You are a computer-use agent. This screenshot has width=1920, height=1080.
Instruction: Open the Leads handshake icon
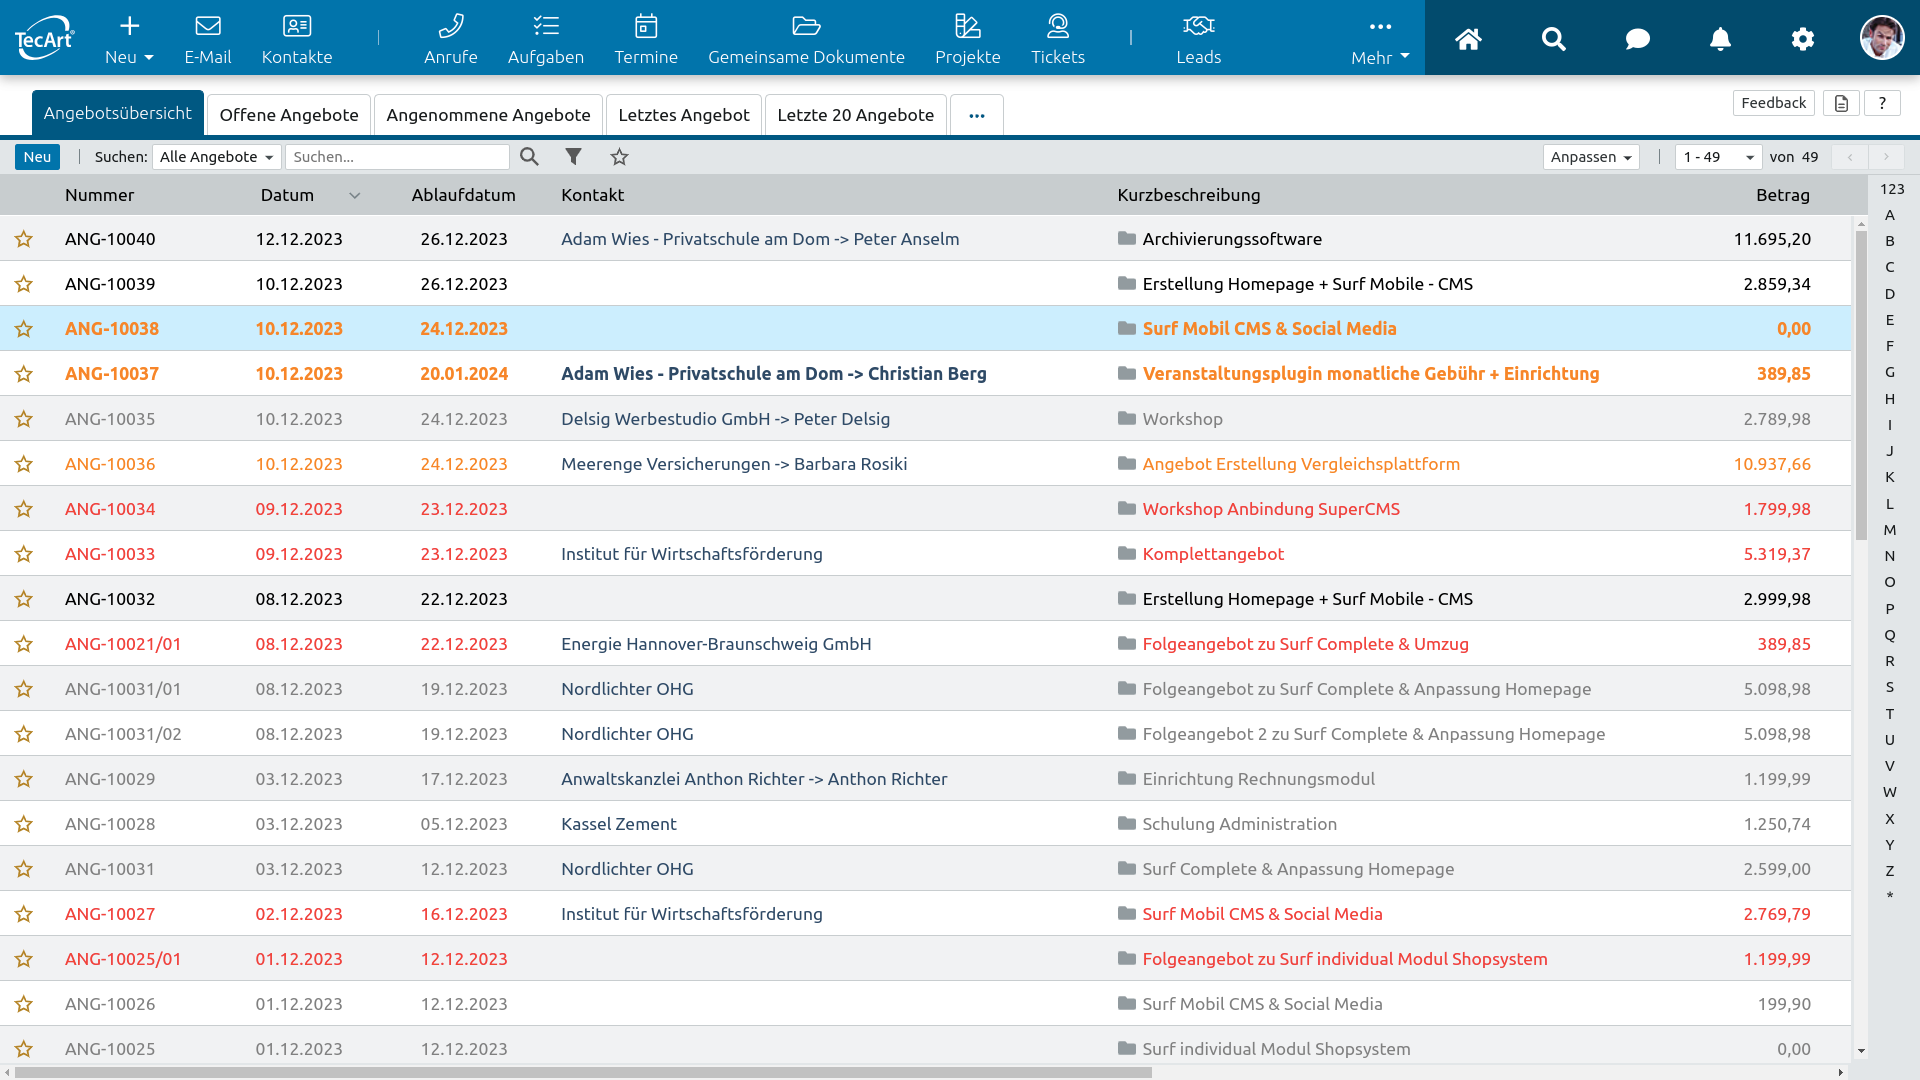1198,26
